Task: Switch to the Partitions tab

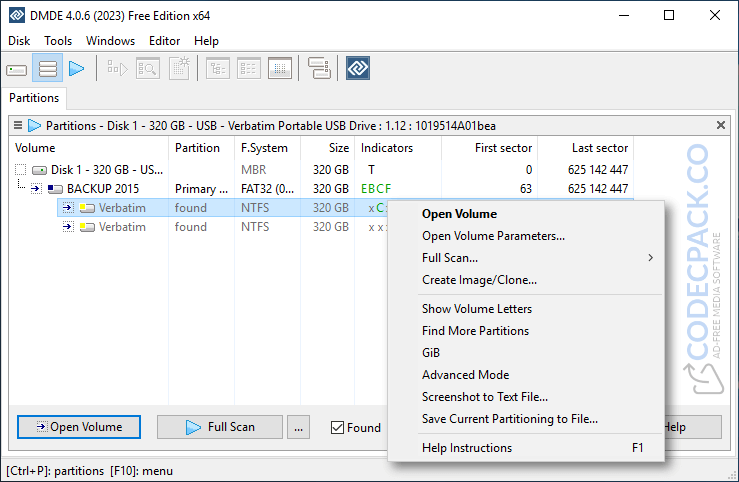Action: [34, 98]
